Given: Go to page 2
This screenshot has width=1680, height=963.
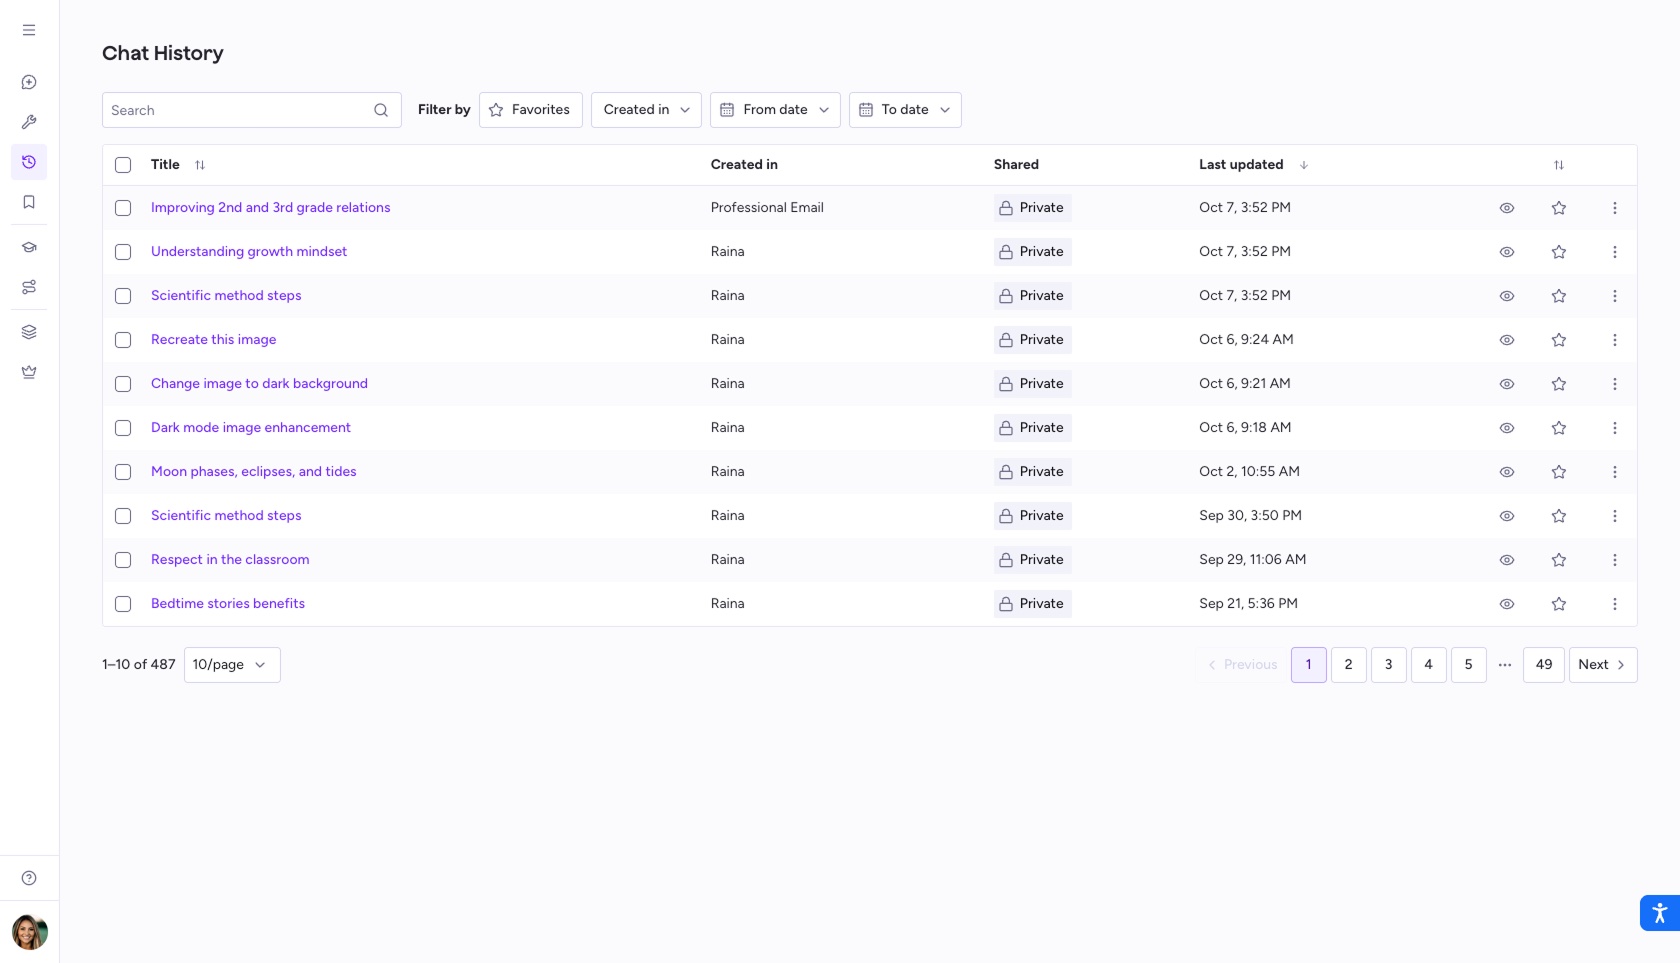Looking at the screenshot, I should click(1348, 665).
